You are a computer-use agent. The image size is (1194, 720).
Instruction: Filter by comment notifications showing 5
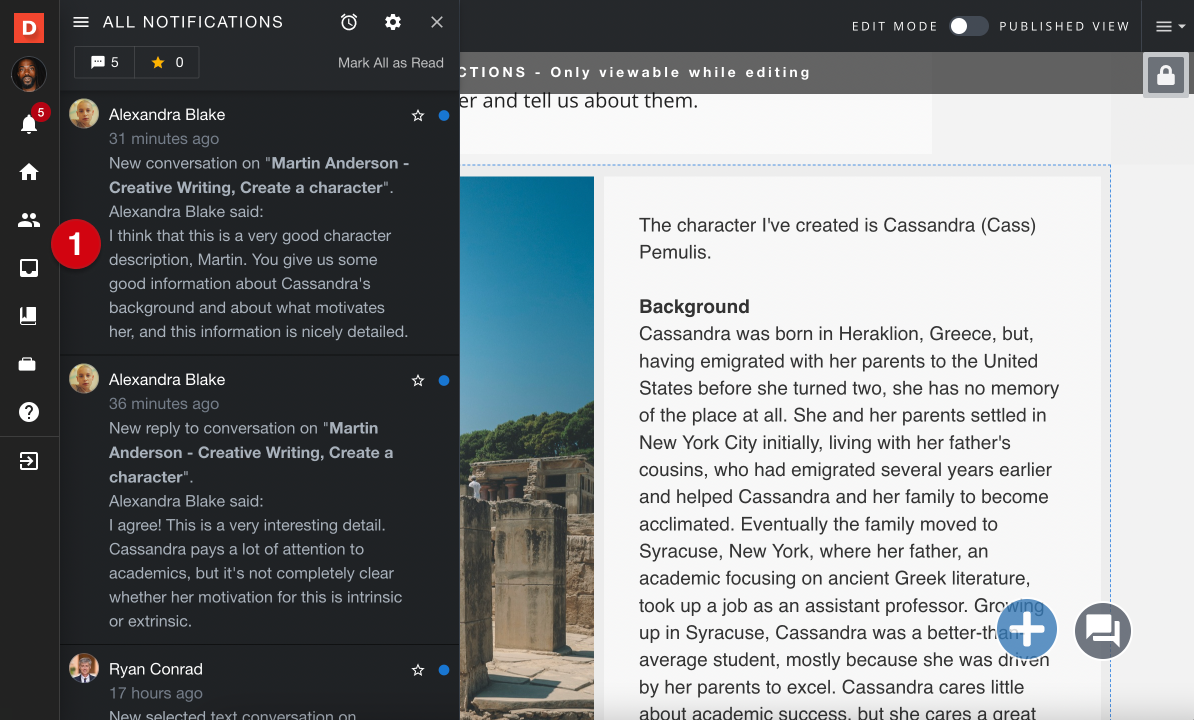(x=104, y=62)
